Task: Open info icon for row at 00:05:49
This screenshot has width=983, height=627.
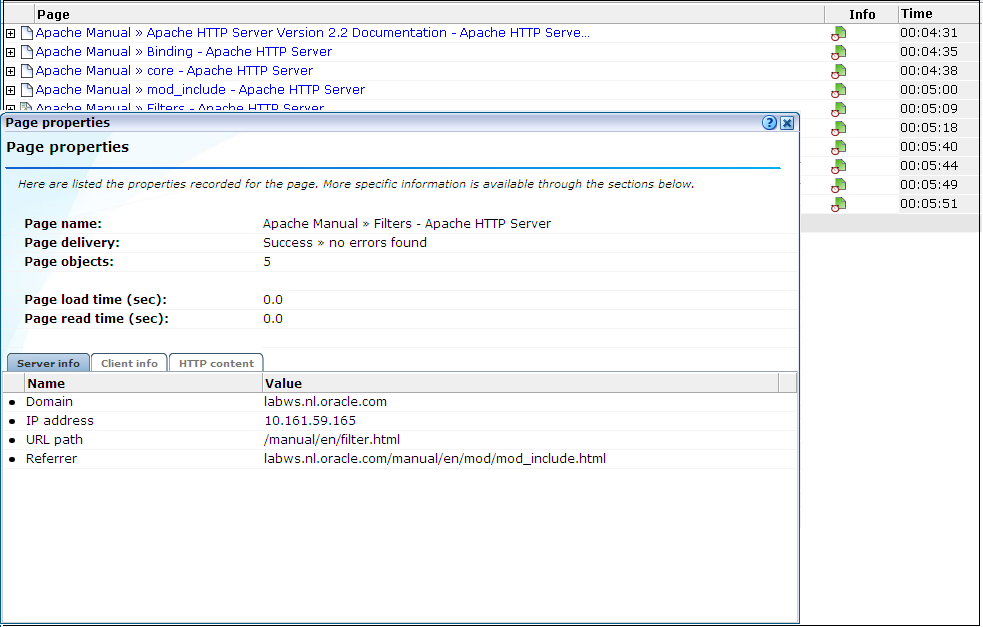Action: [839, 185]
